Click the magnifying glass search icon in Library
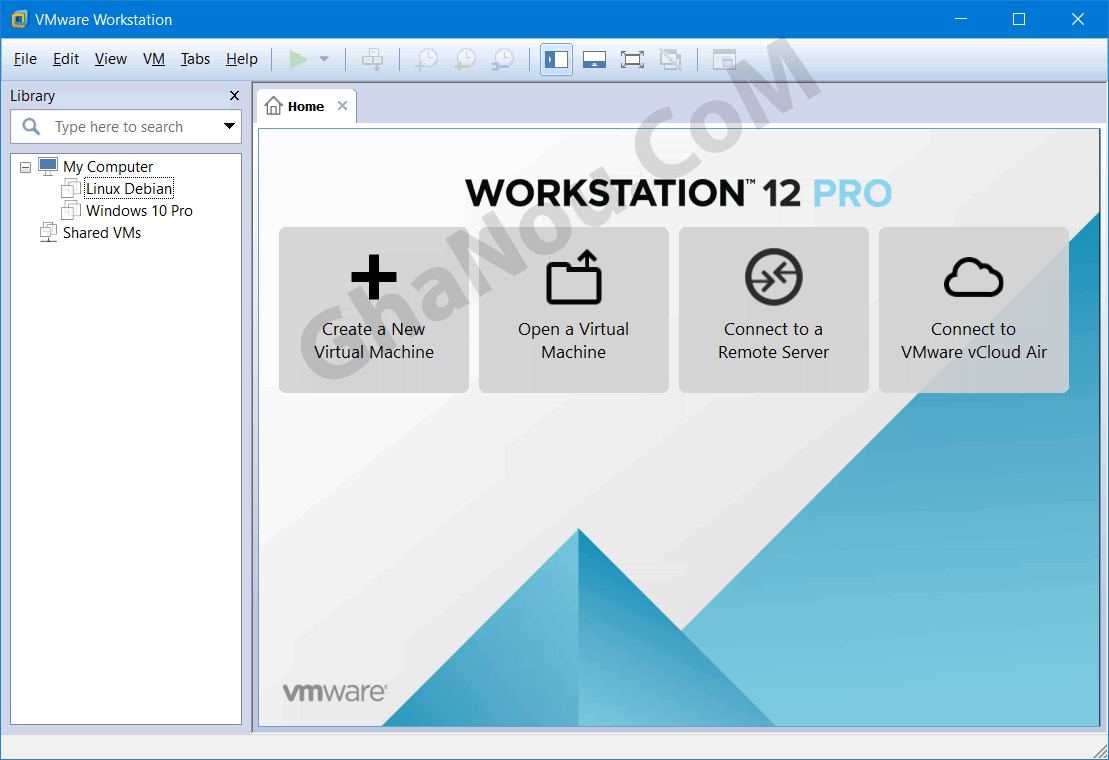The image size is (1109, 760). 31,127
